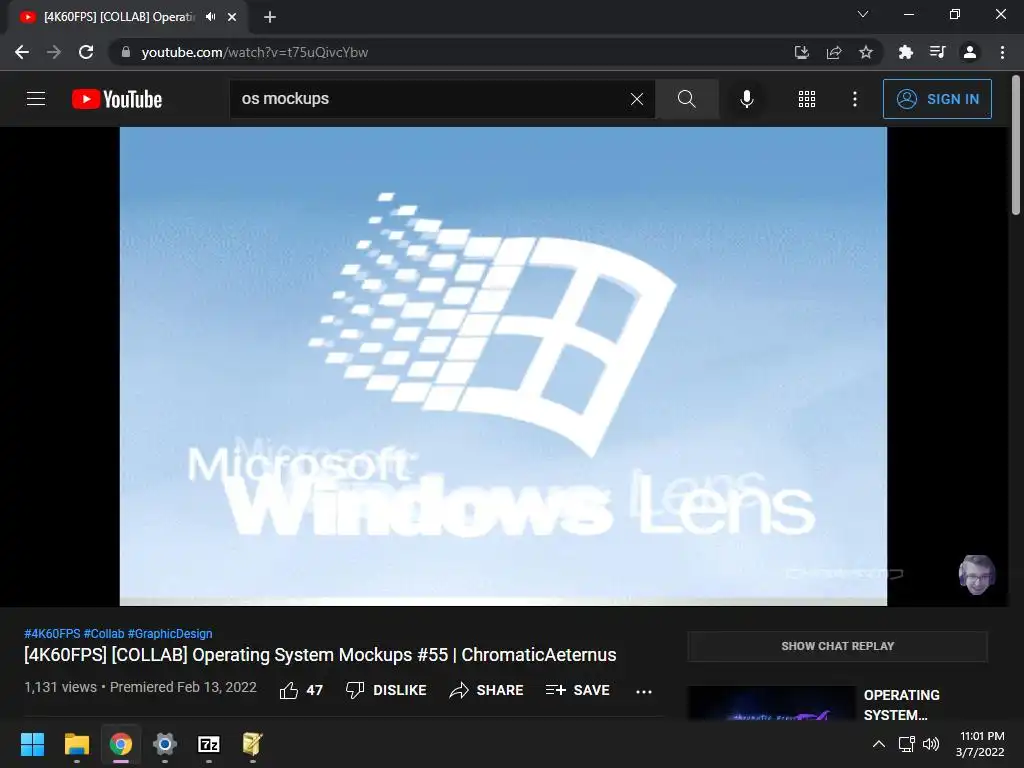Clear the search box text
1024x768 pixels.
(x=637, y=99)
